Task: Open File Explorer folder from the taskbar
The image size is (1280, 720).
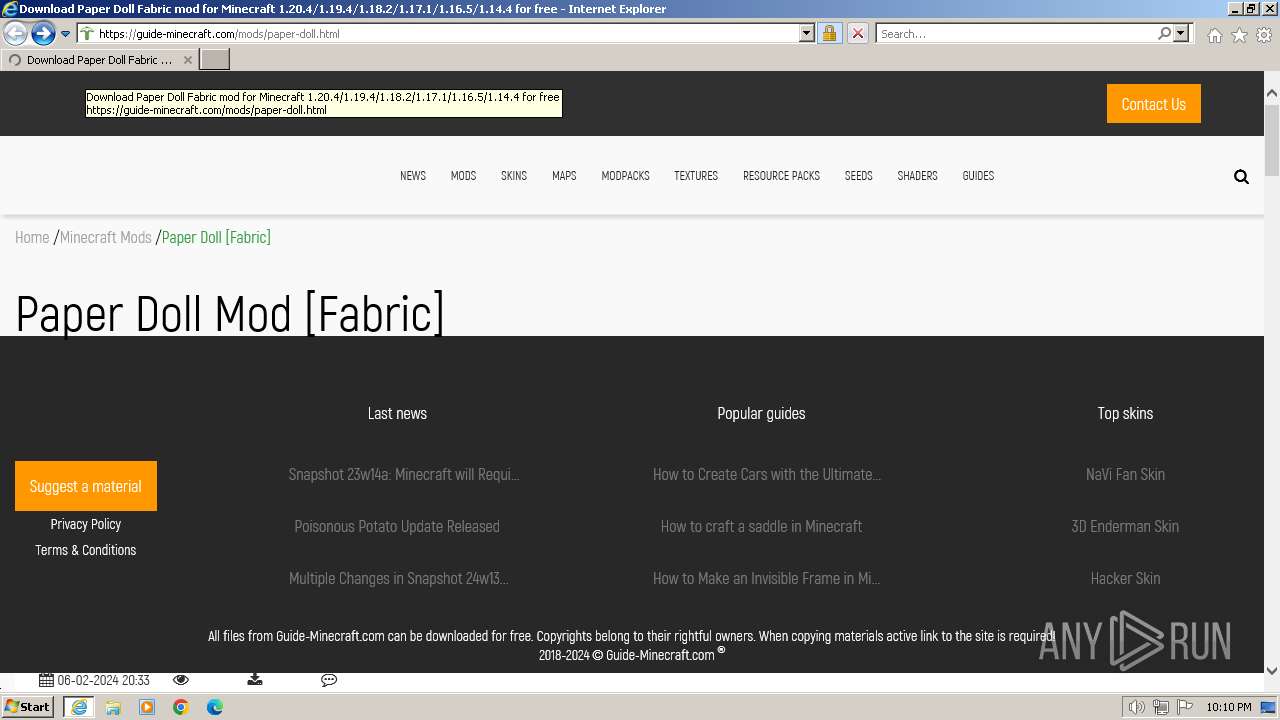Action: 113,707
